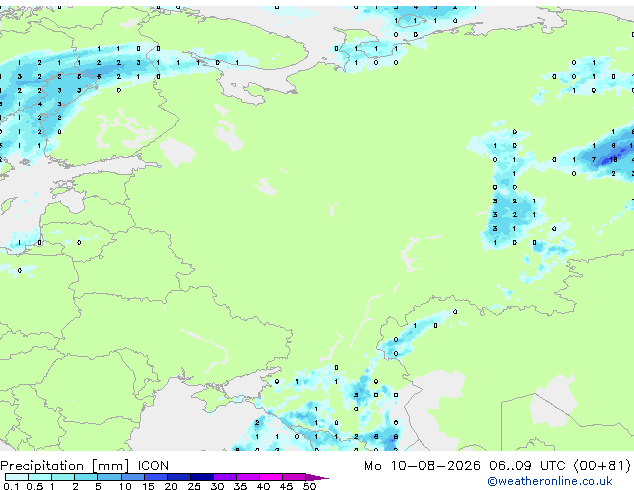Viewport: 634px width, 490px height.
Task: Click the '06..09 UTC' time range text
Action: click(x=527, y=466)
